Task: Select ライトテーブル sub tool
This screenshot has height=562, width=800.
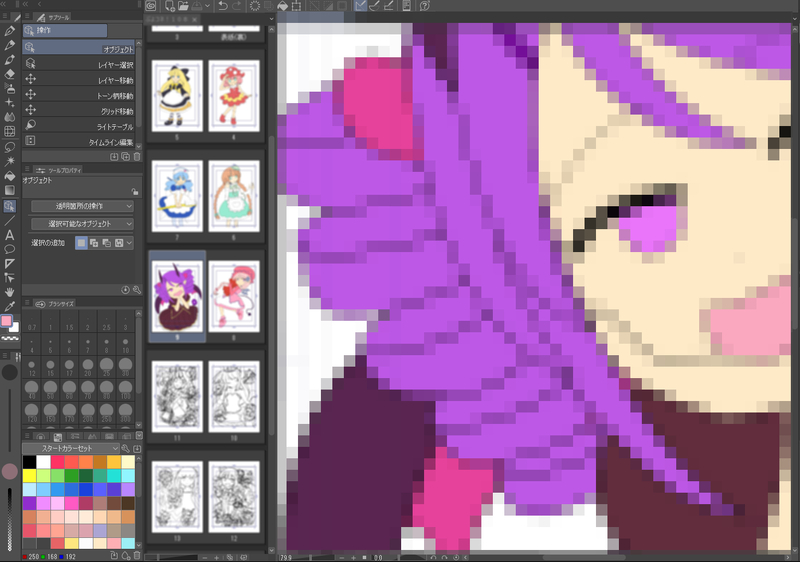Action: click(x=79, y=125)
